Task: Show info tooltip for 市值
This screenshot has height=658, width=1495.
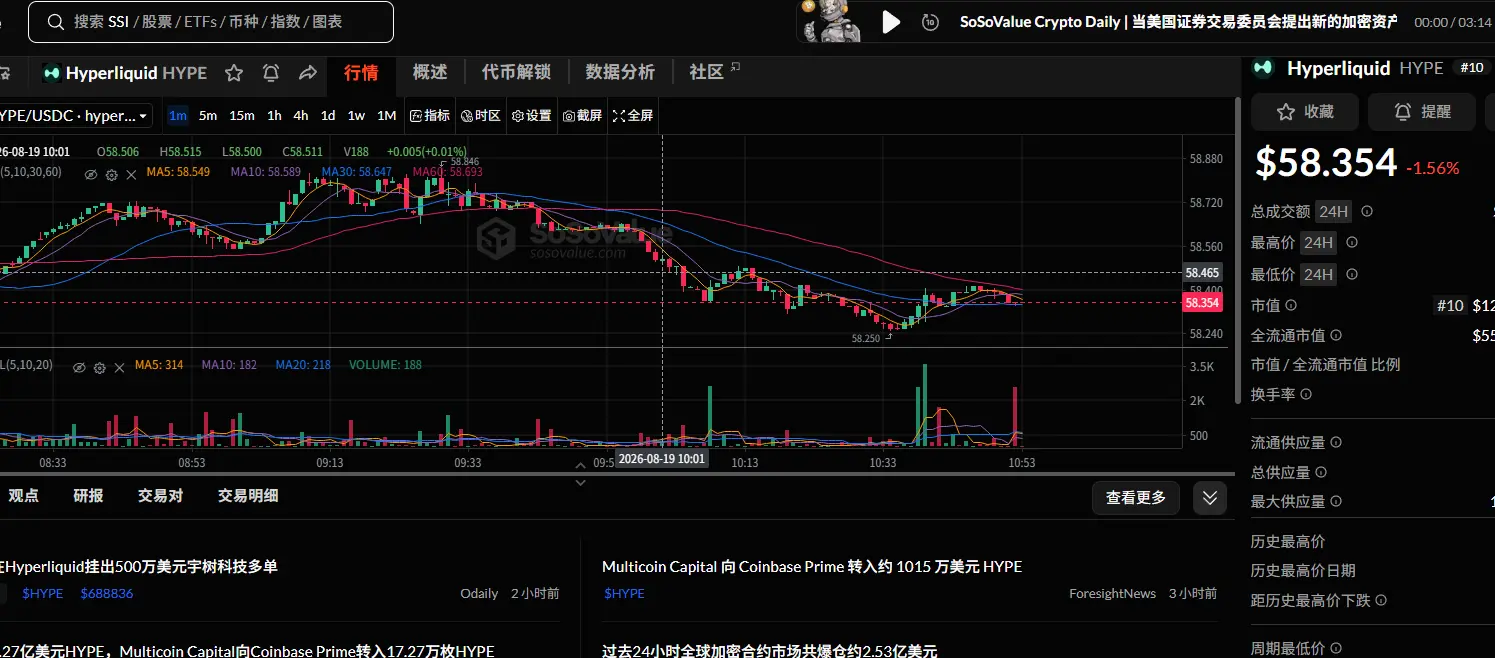Action: (1291, 306)
